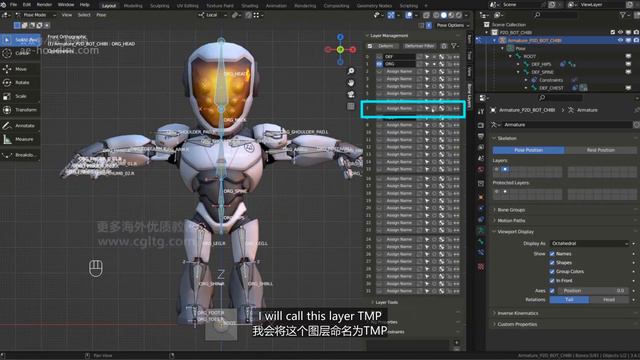
Task: Choose the Annotate tool
Action: coord(20,126)
